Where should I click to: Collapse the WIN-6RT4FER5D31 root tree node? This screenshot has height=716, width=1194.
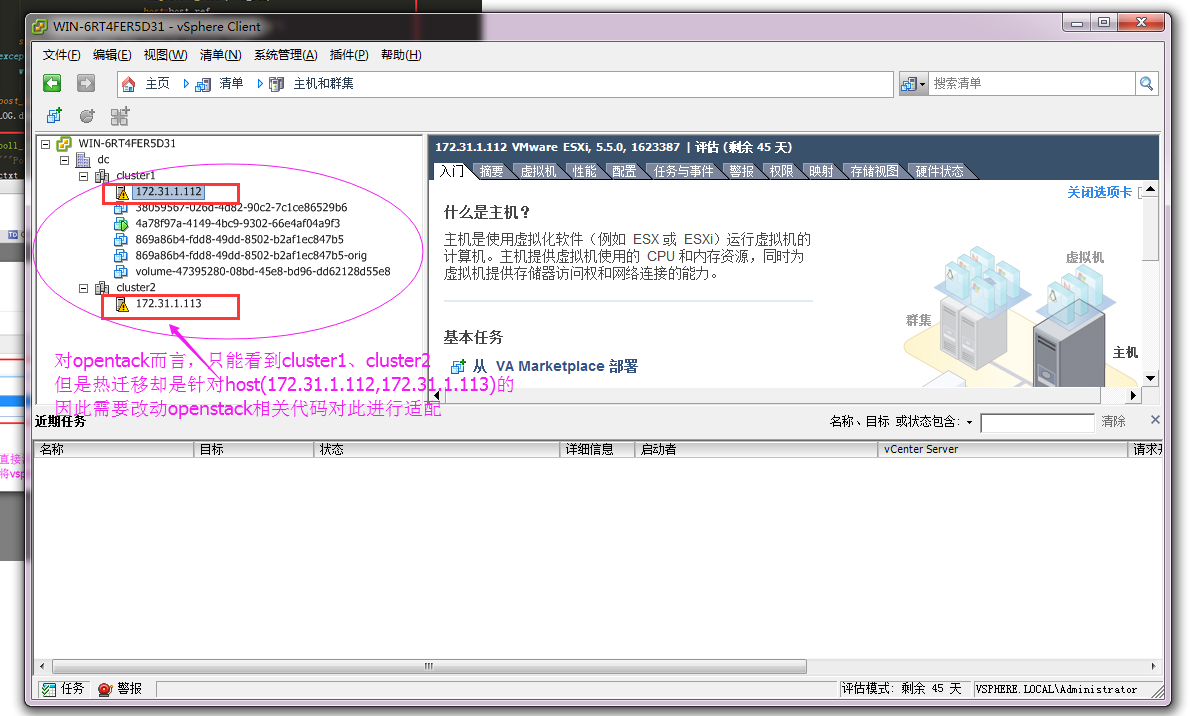[x=46, y=143]
